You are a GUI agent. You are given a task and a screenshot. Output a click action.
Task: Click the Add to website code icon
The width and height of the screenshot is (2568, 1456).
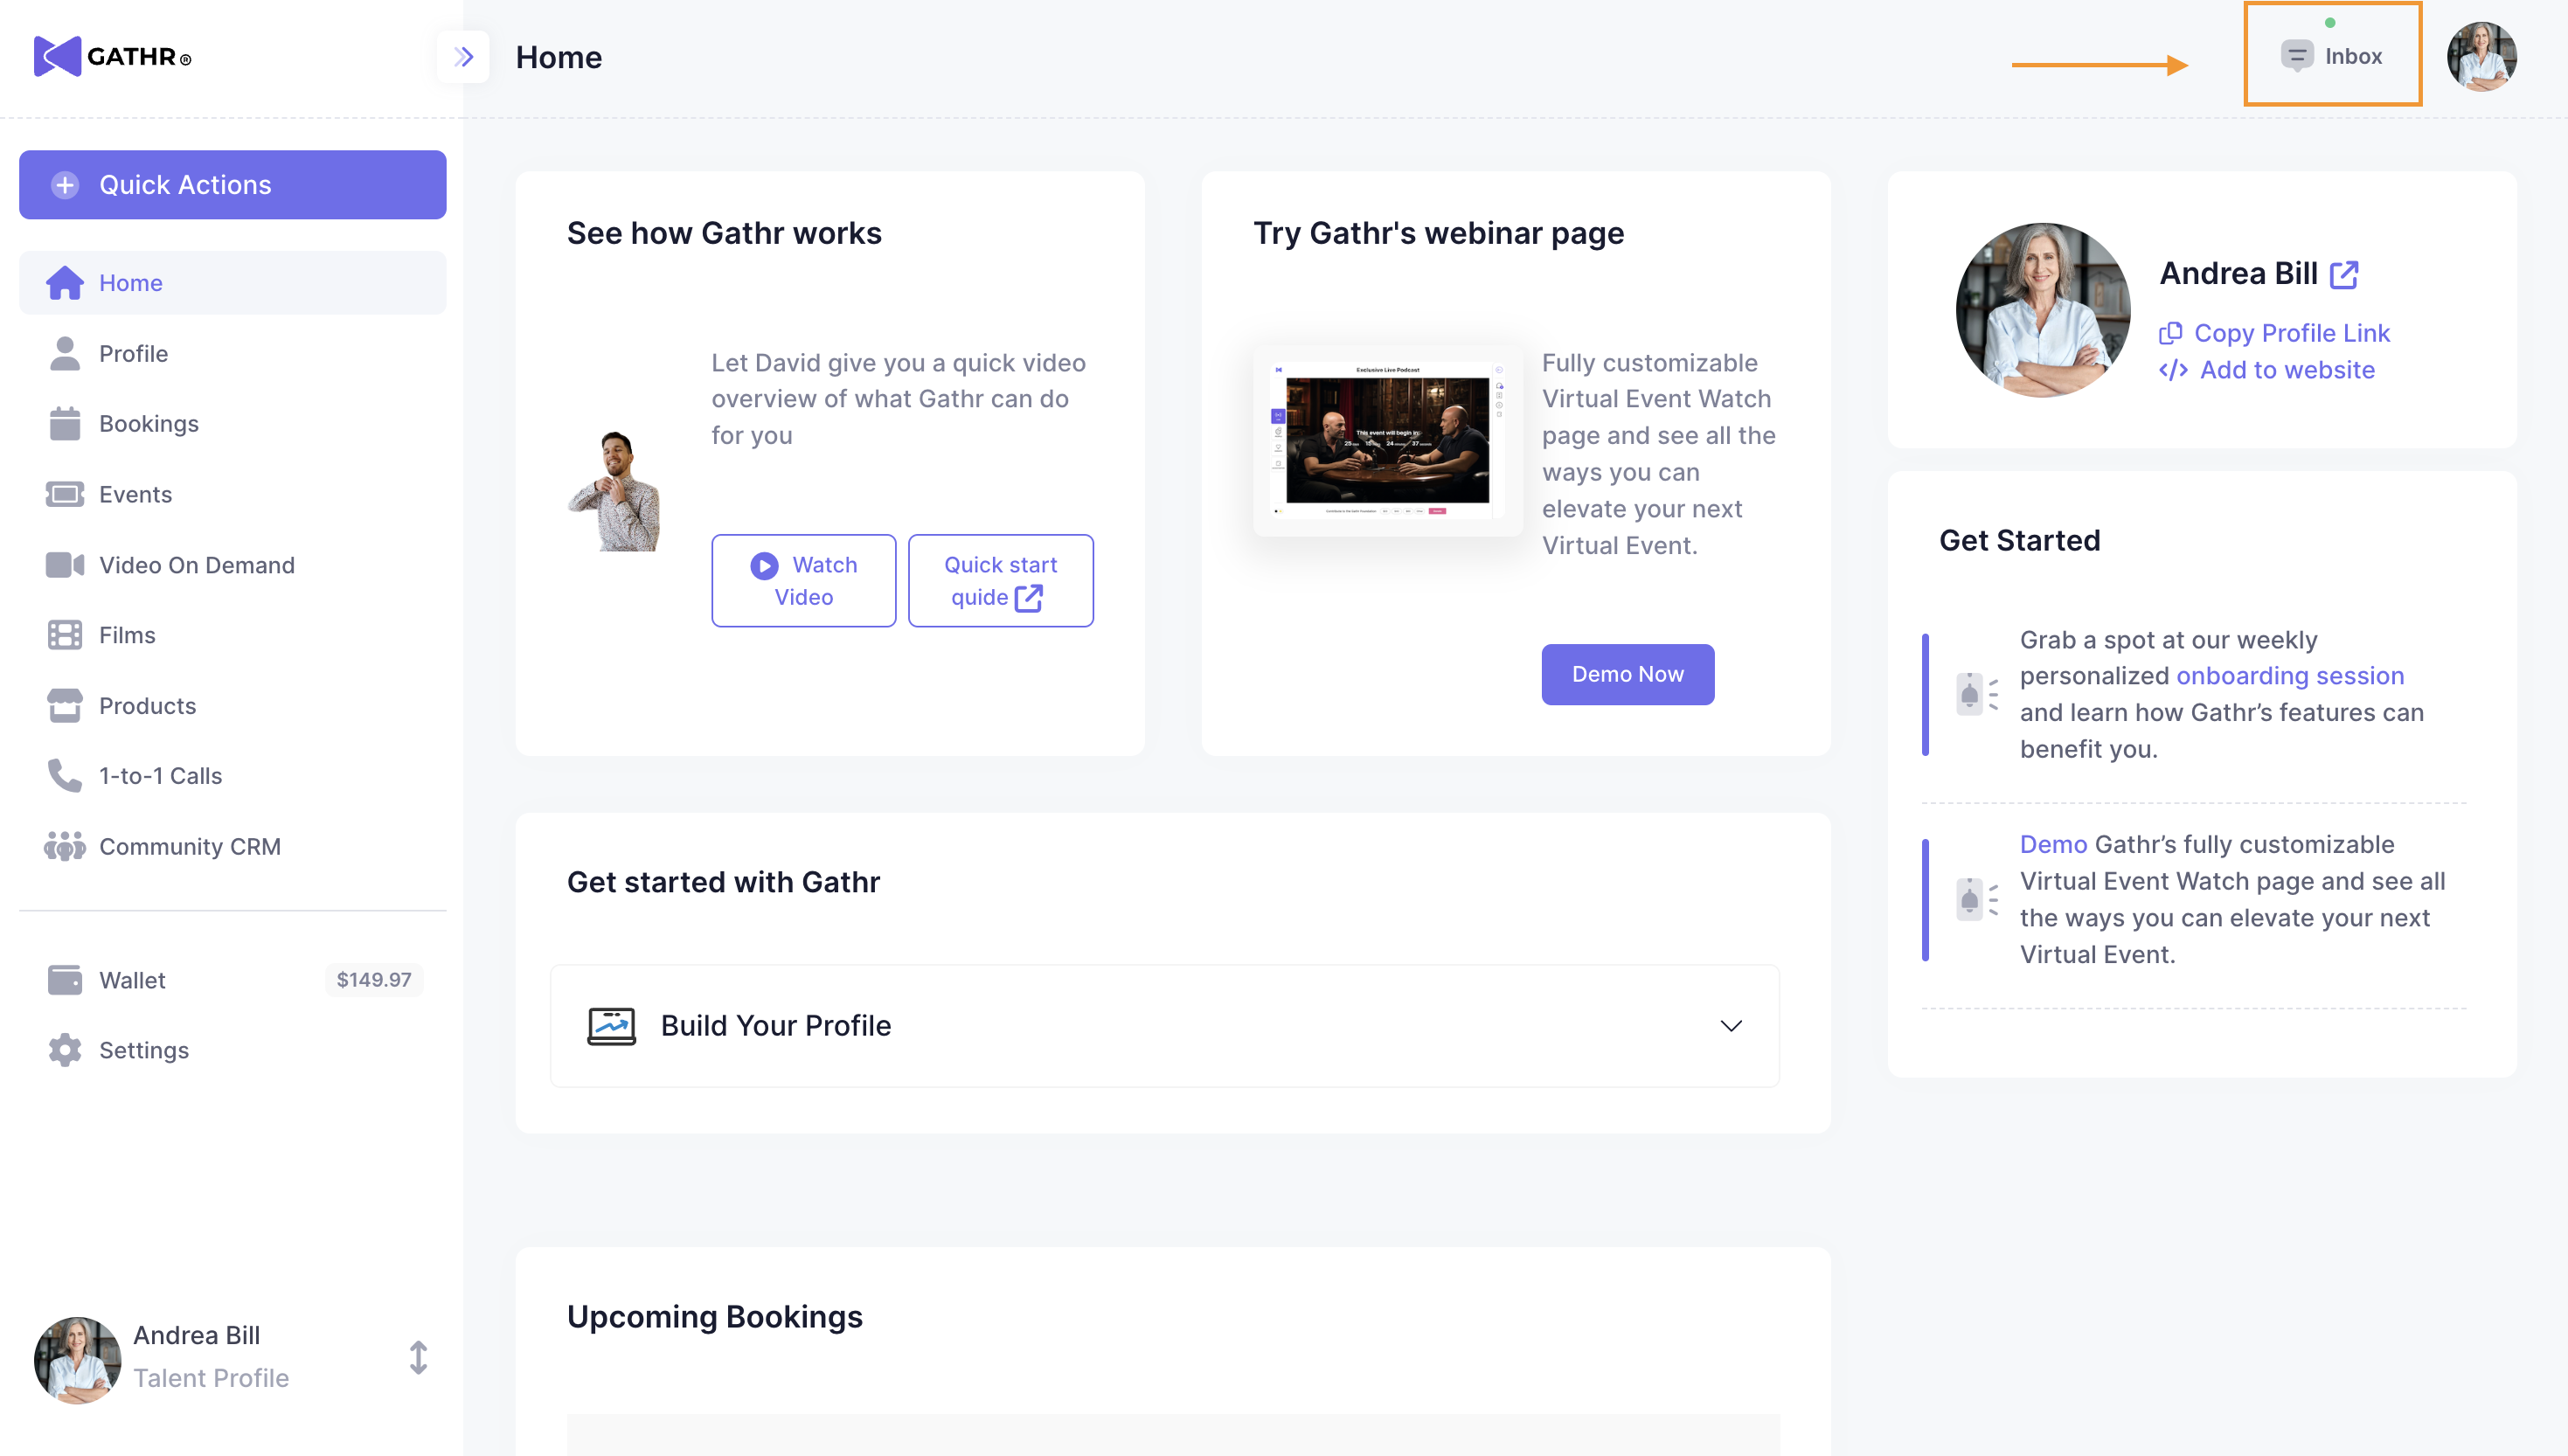tap(2173, 370)
